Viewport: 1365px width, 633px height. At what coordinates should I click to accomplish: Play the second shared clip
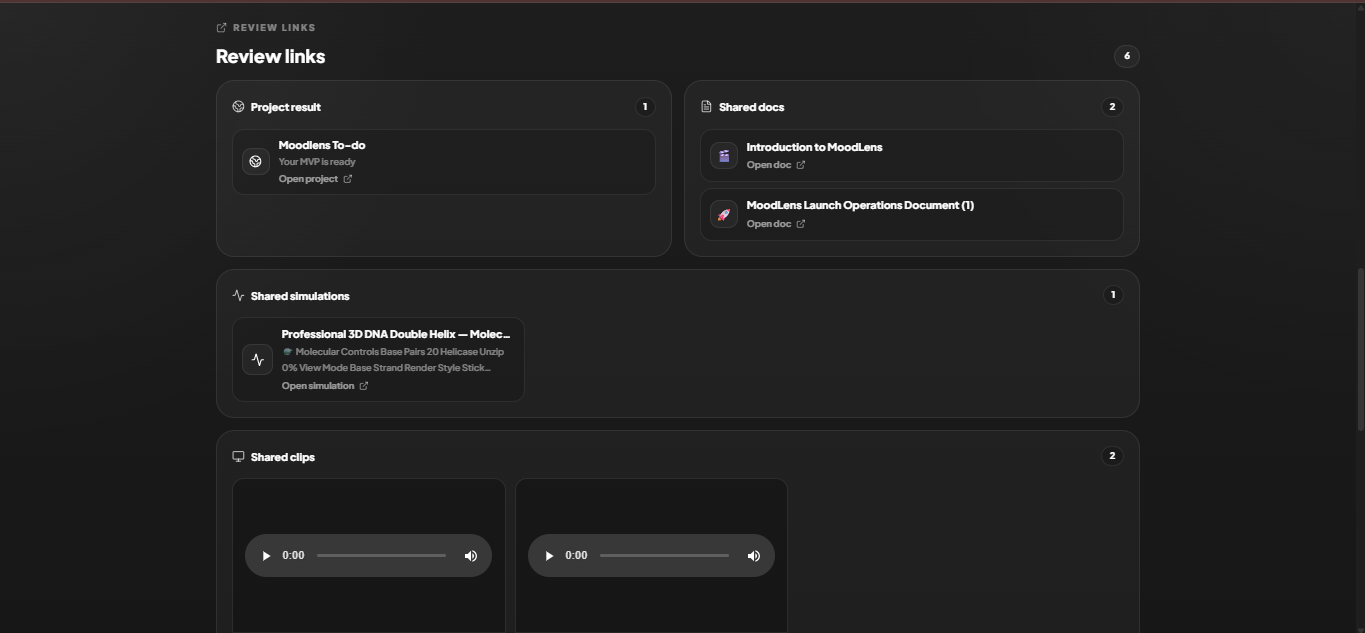coord(549,555)
